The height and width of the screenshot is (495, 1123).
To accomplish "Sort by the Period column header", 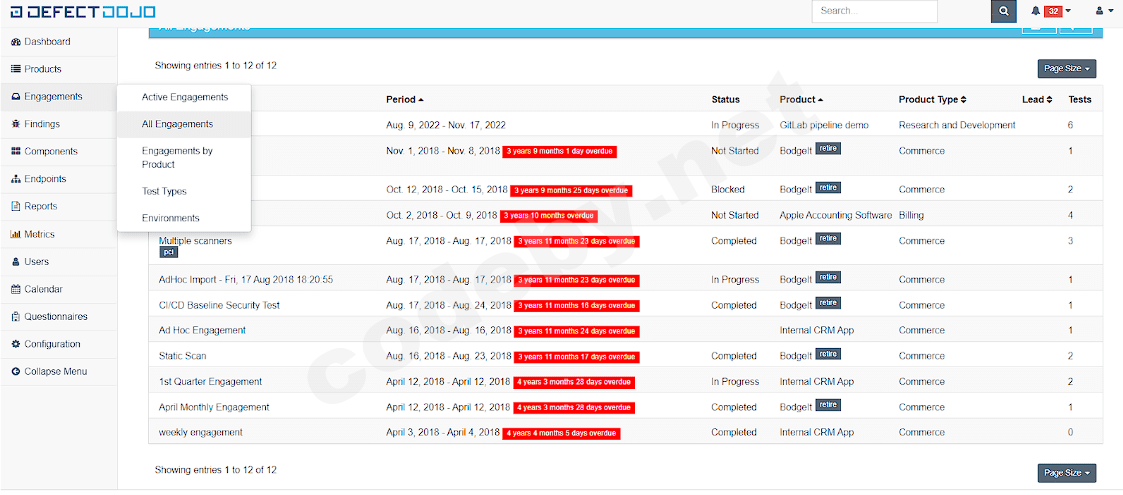I will point(404,100).
